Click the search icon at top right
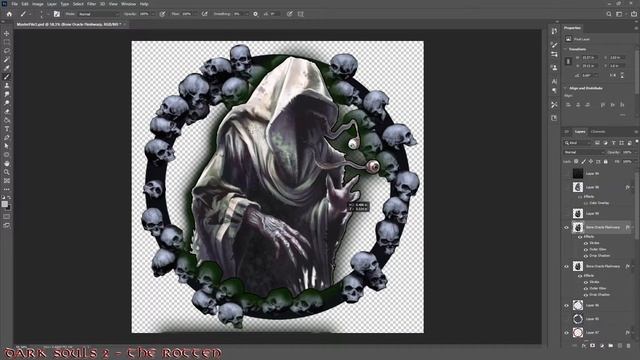The width and height of the screenshot is (640, 360). 609,14
